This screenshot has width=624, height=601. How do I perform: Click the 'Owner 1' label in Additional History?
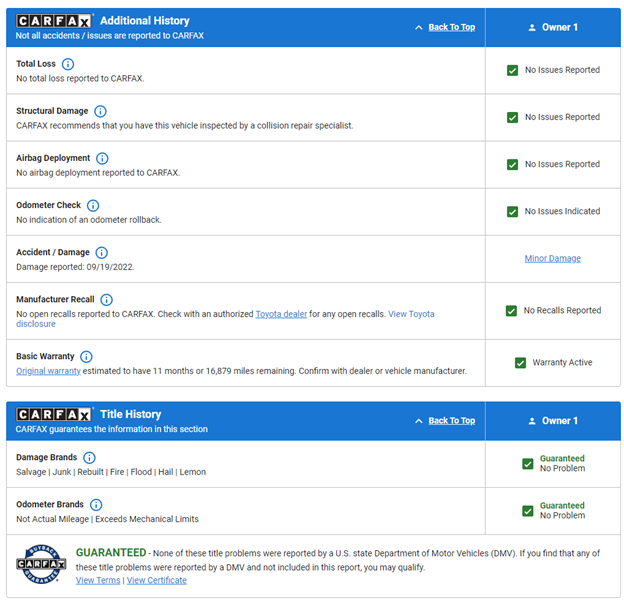(x=560, y=27)
